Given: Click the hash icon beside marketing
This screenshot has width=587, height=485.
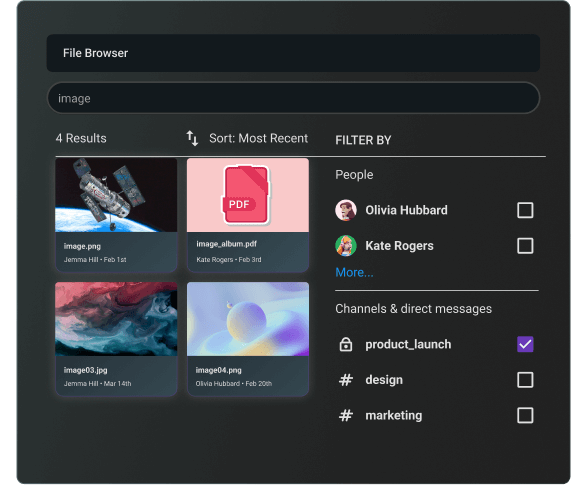Looking at the screenshot, I should click(x=346, y=415).
